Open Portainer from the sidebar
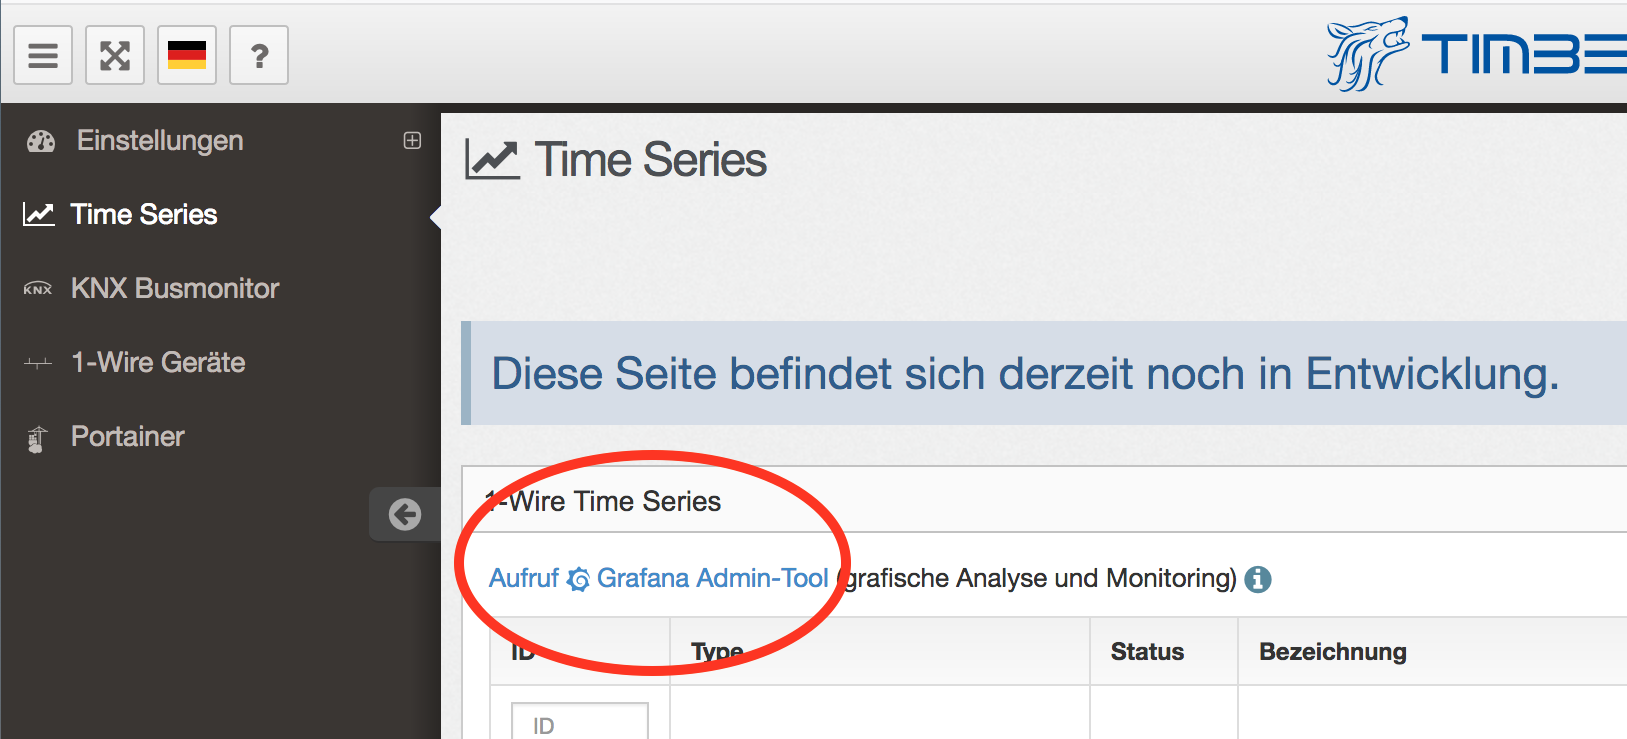The height and width of the screenshot is (739, 1627). pyautogui.click(x=128, y=436)
